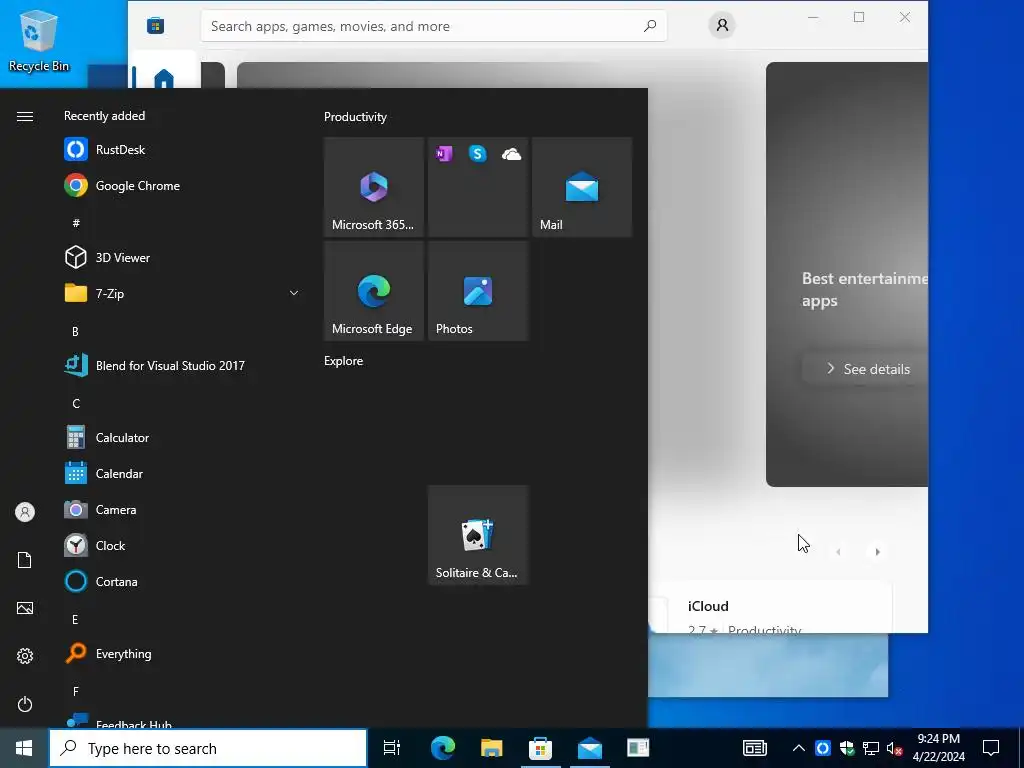Viewport: 1024px width, 768px height.
Task: Go to next slide in Store carousel
Action: click(877, 552)
